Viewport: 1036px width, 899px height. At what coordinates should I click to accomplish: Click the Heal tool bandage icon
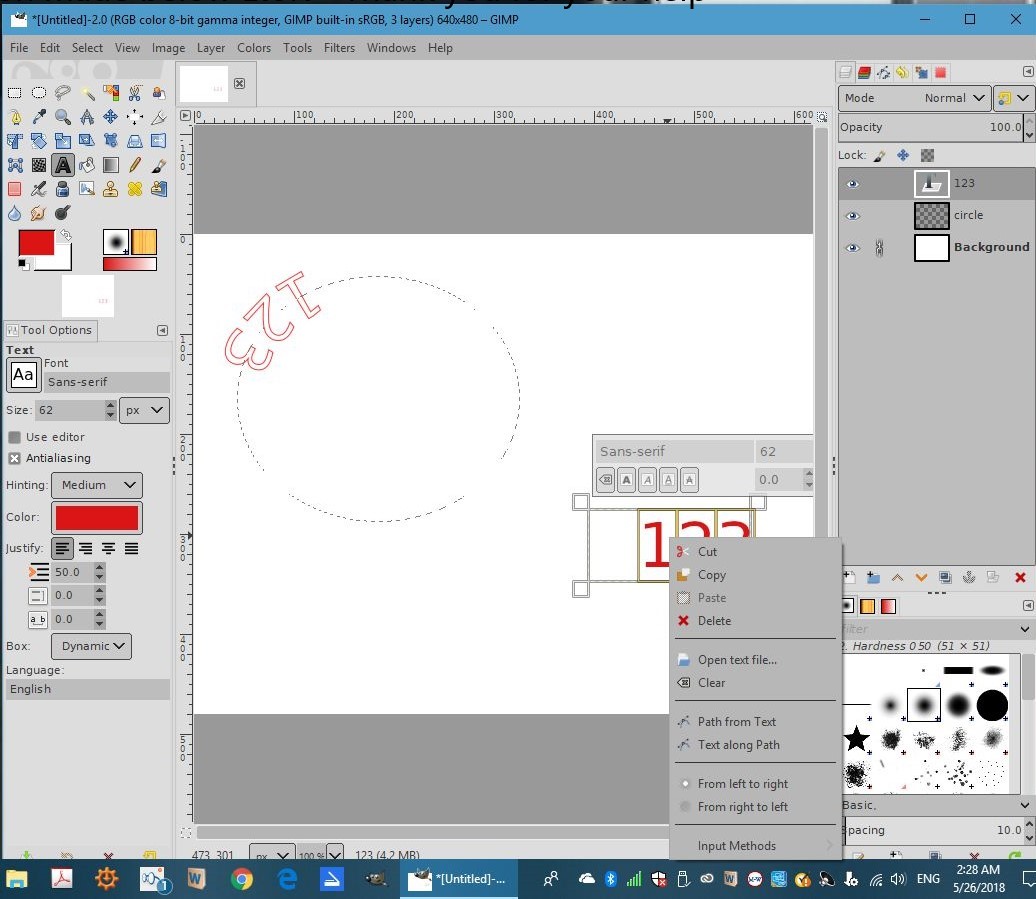pos(135,189)
